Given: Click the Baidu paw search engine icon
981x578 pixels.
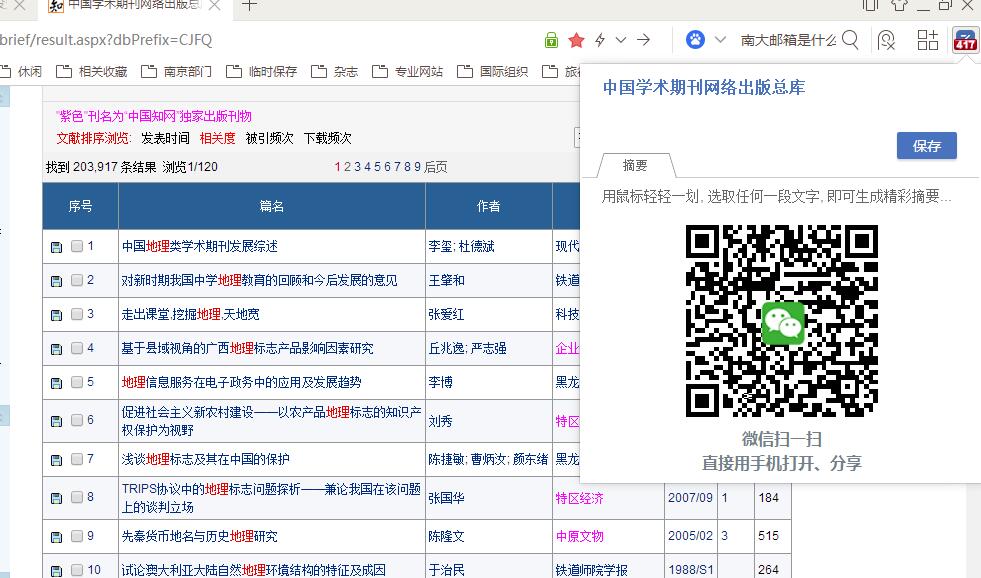Looking at the screenshot, I should 695,39.
